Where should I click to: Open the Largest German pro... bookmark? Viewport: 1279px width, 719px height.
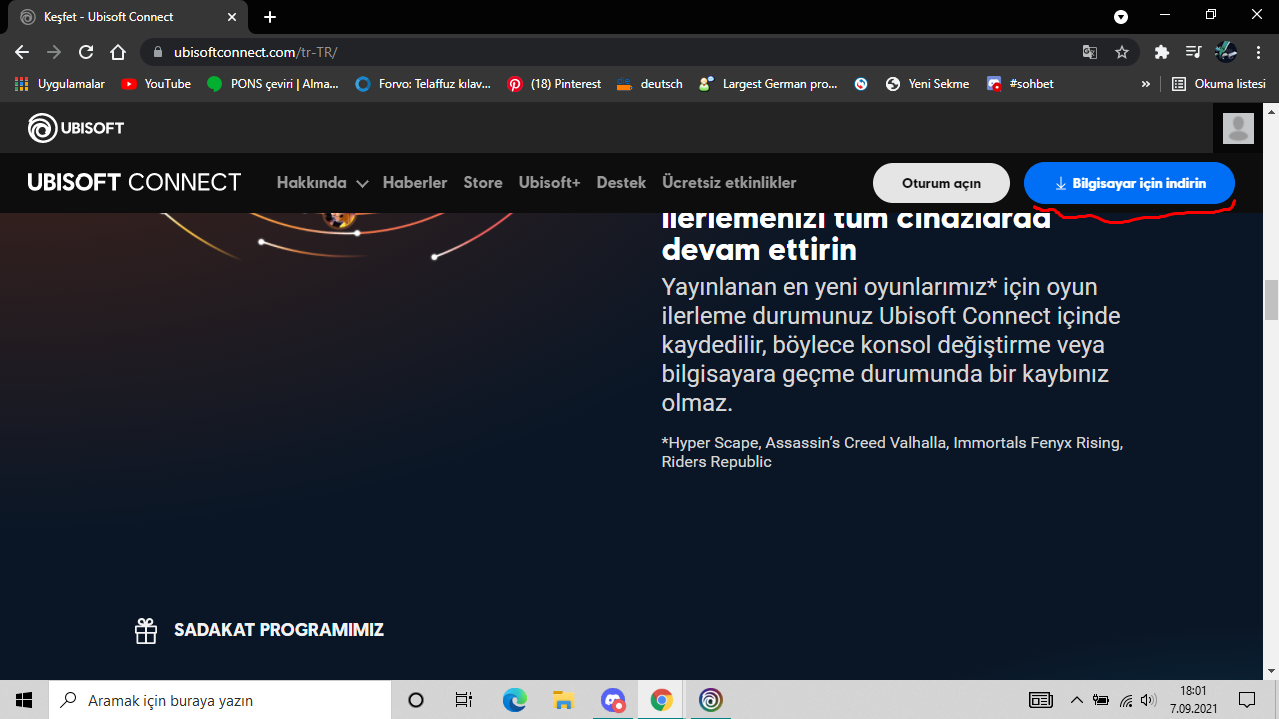coord(768,84)
